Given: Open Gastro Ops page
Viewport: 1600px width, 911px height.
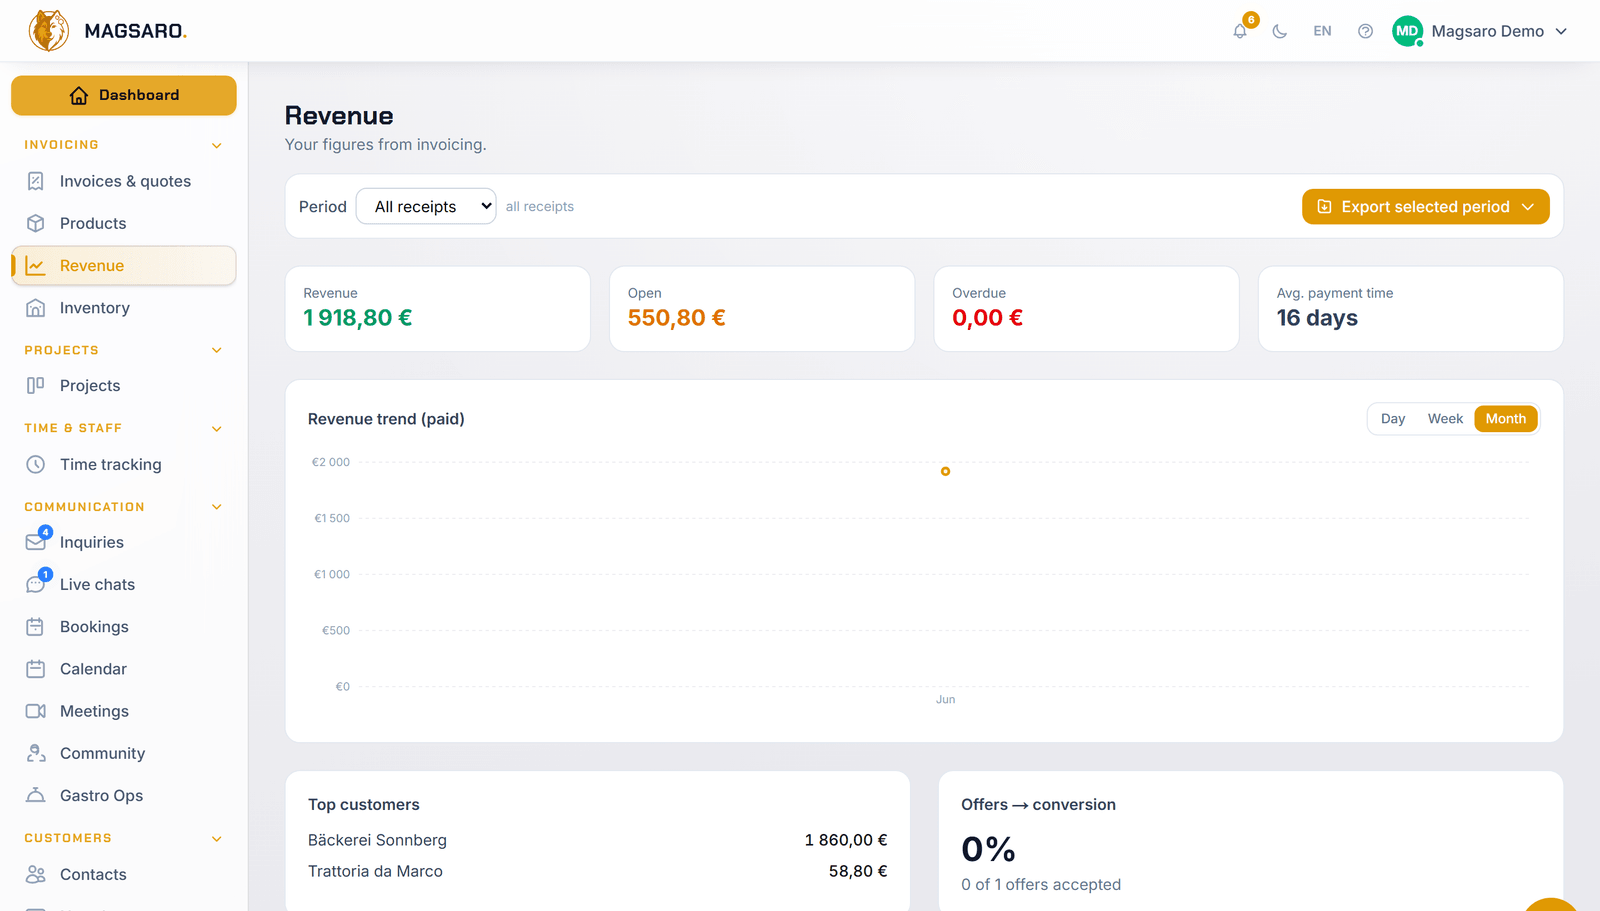Looking at the screenshot, I should click(124, 795).
